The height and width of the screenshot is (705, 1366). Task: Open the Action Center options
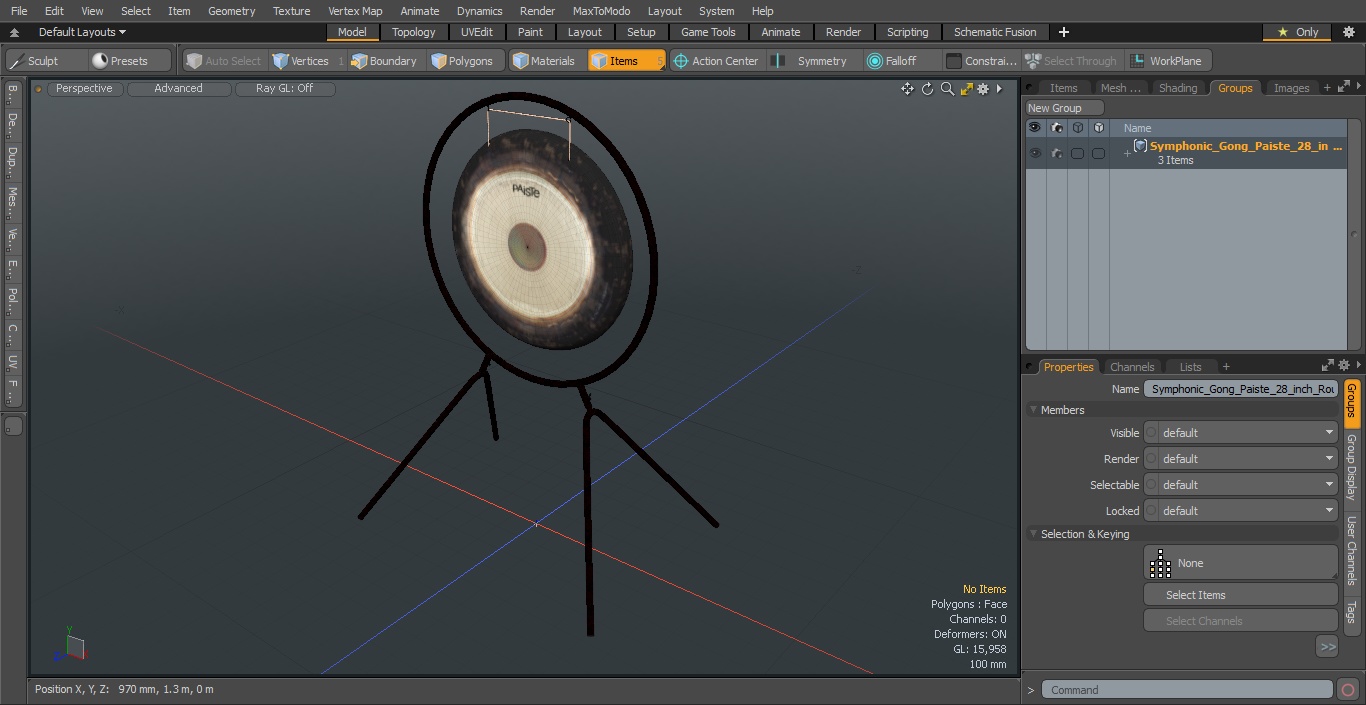(715, 61)
